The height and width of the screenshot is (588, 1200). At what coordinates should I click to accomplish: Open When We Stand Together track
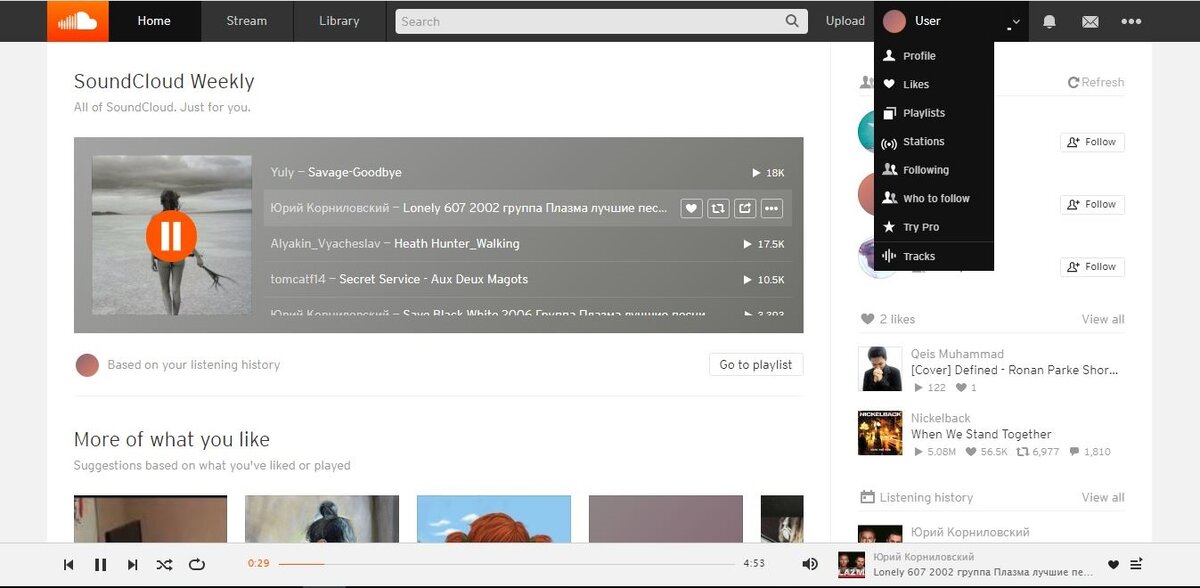[x=981, y=434]
